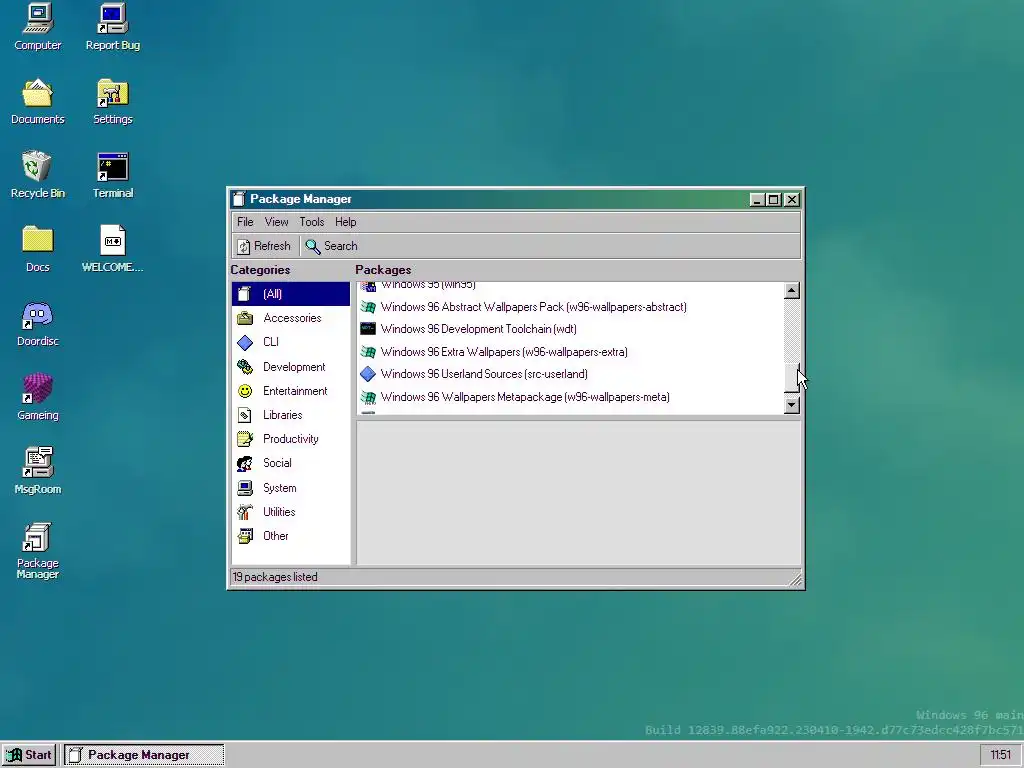Image resolution: width=1024 pixels, height=768 pixels.
Task: Select the Social category
Action: tap(291, 463)
